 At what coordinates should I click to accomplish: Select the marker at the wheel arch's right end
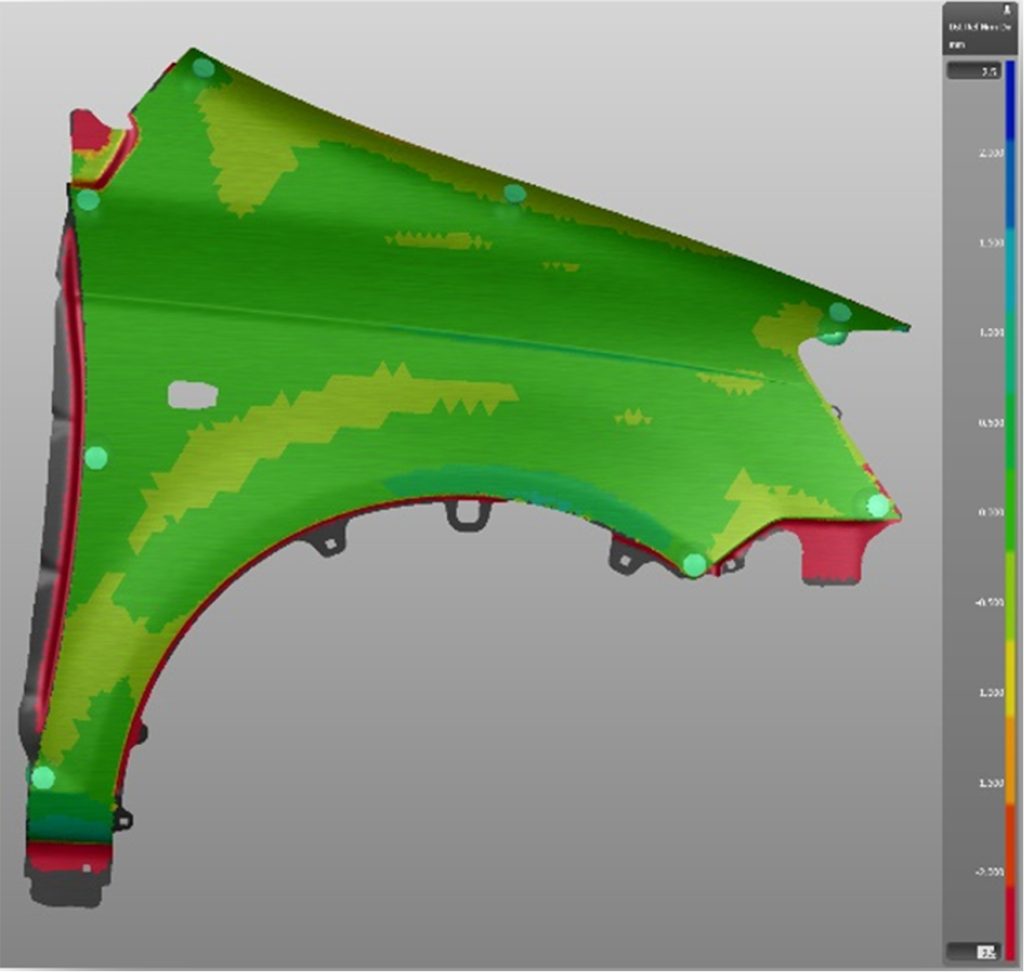point(694,565)
